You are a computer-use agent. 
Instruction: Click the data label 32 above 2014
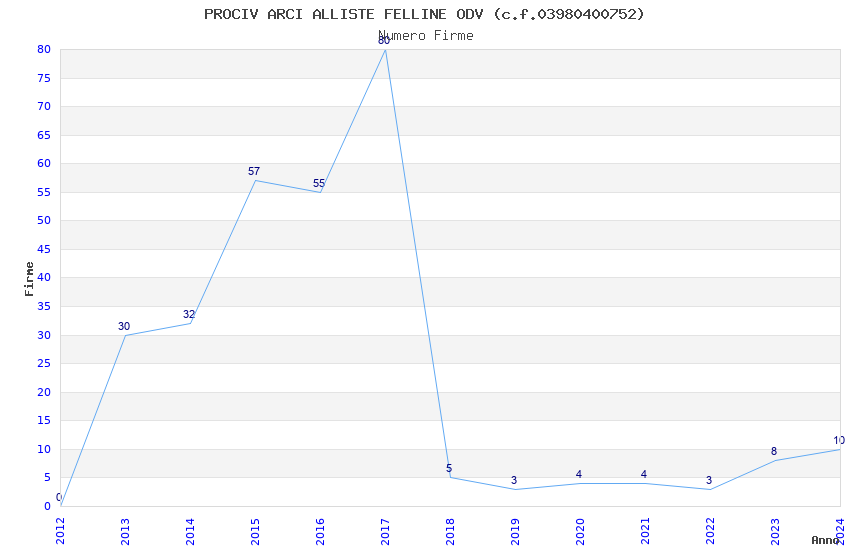coord(189,314)
